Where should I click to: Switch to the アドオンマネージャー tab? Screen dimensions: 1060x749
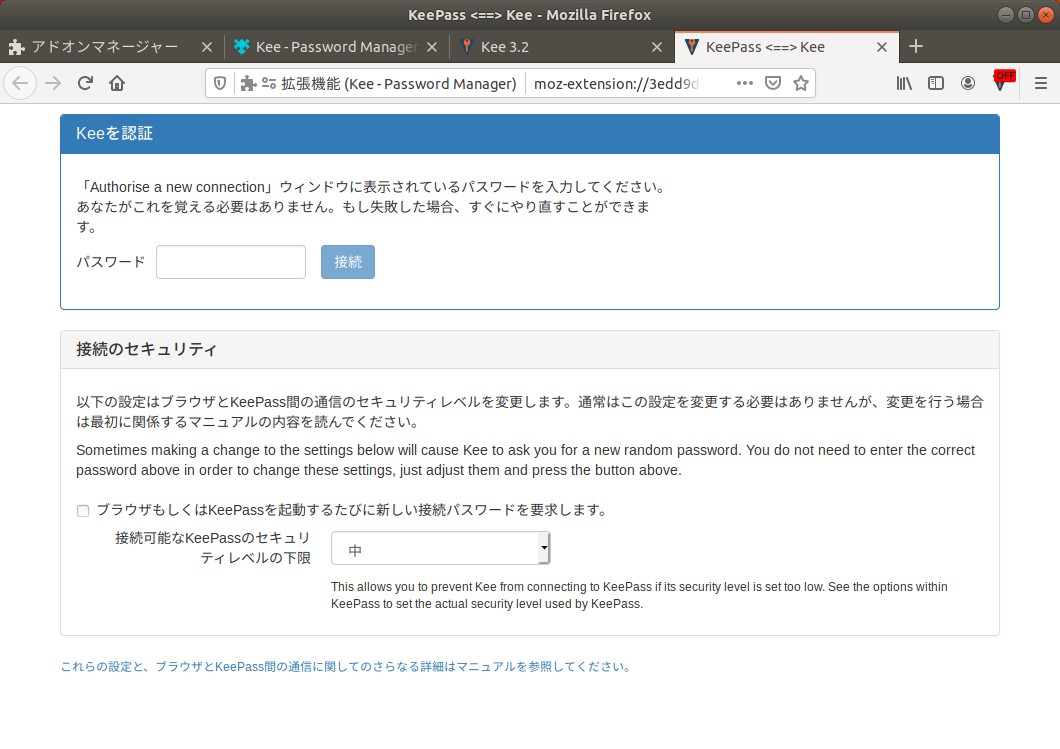(105, 47)
